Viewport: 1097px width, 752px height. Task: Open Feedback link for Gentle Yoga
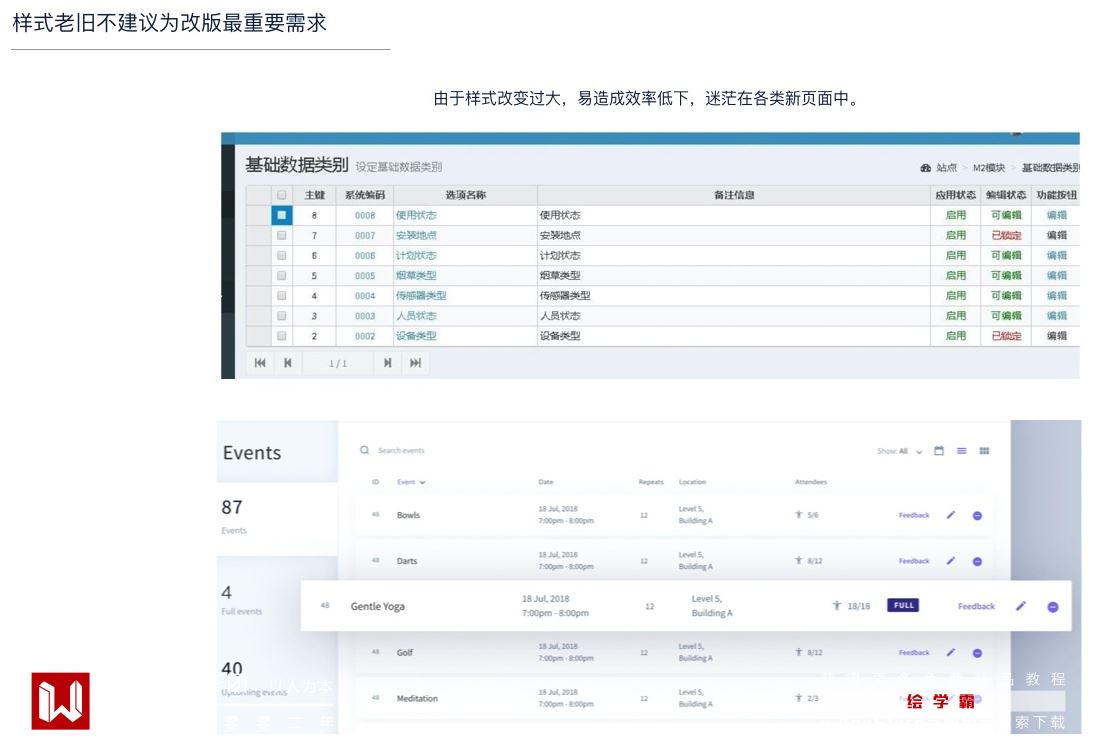click(x=976, y=606)
